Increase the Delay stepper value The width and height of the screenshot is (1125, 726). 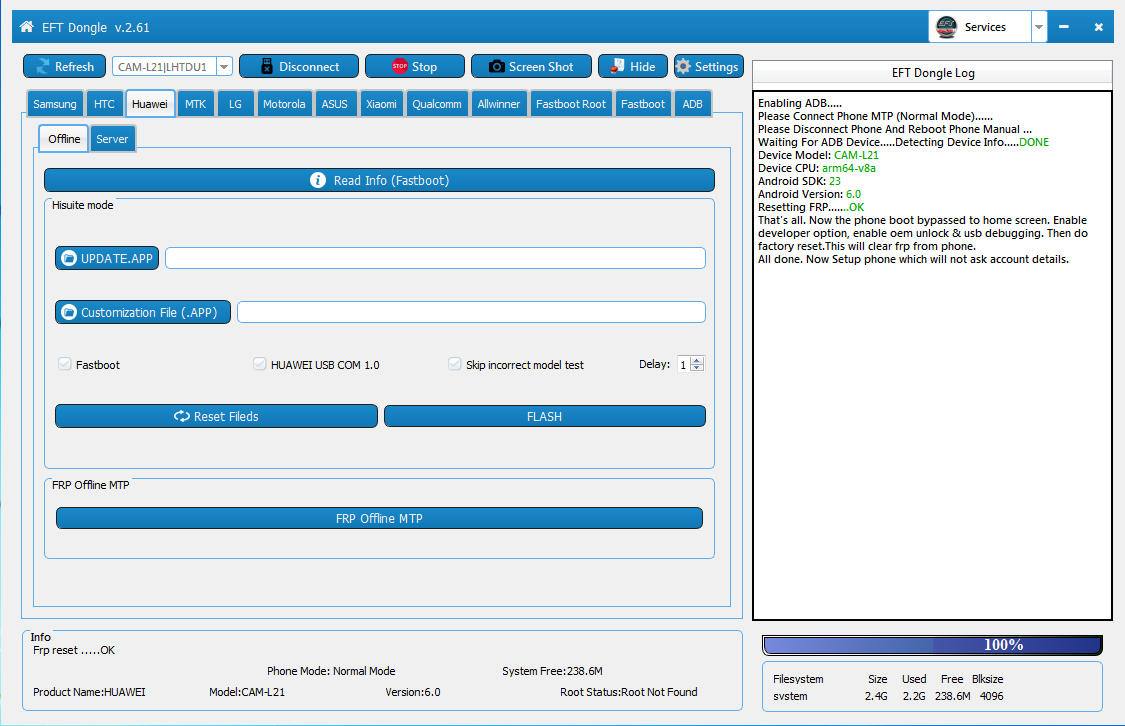[697, 360]
